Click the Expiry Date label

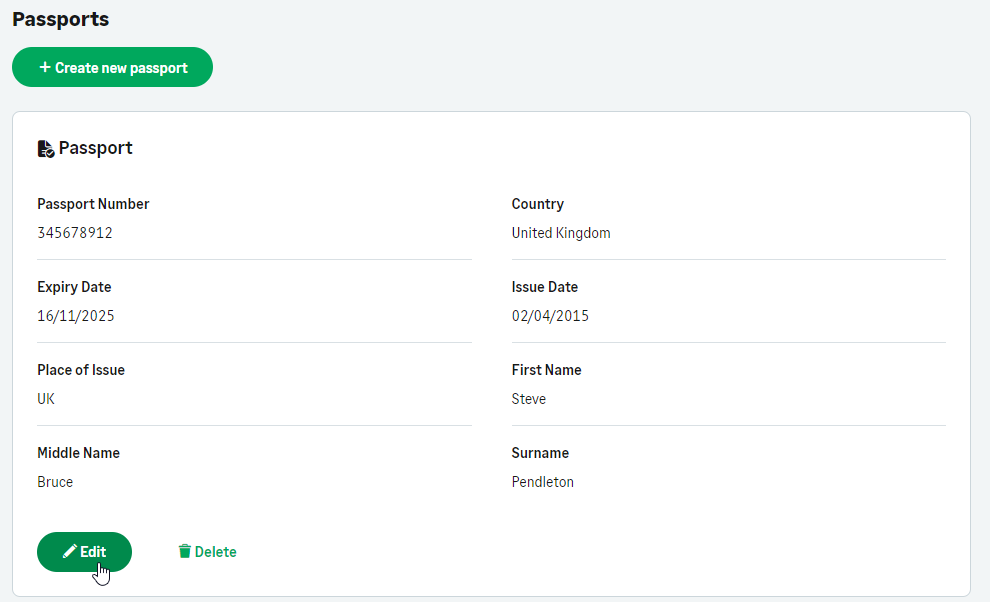tap(74, 287)
